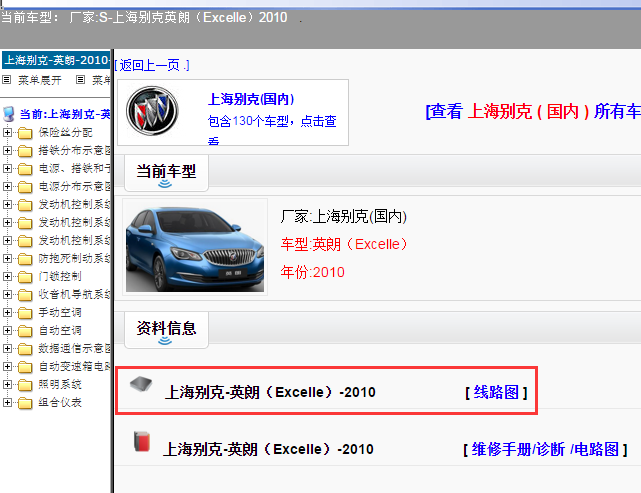Select 手动空调 tree label

[60, 312]
